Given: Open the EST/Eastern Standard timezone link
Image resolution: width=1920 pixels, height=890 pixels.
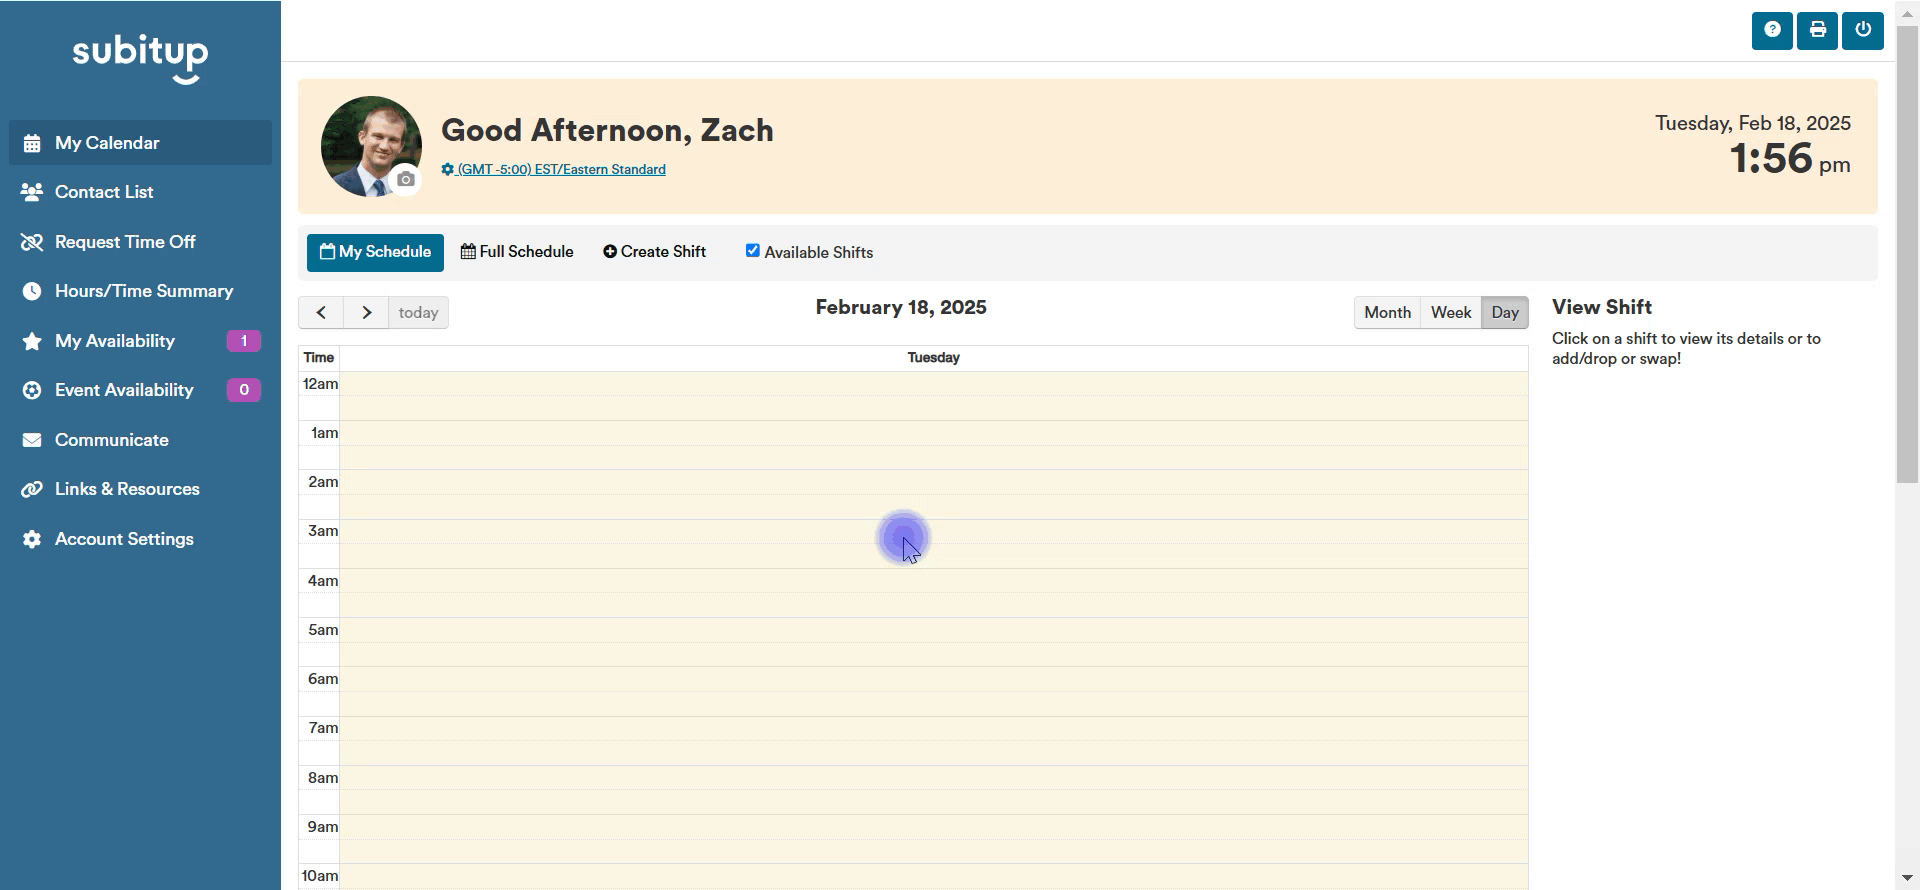Looking at the screenshot, I should coord(561,169).
